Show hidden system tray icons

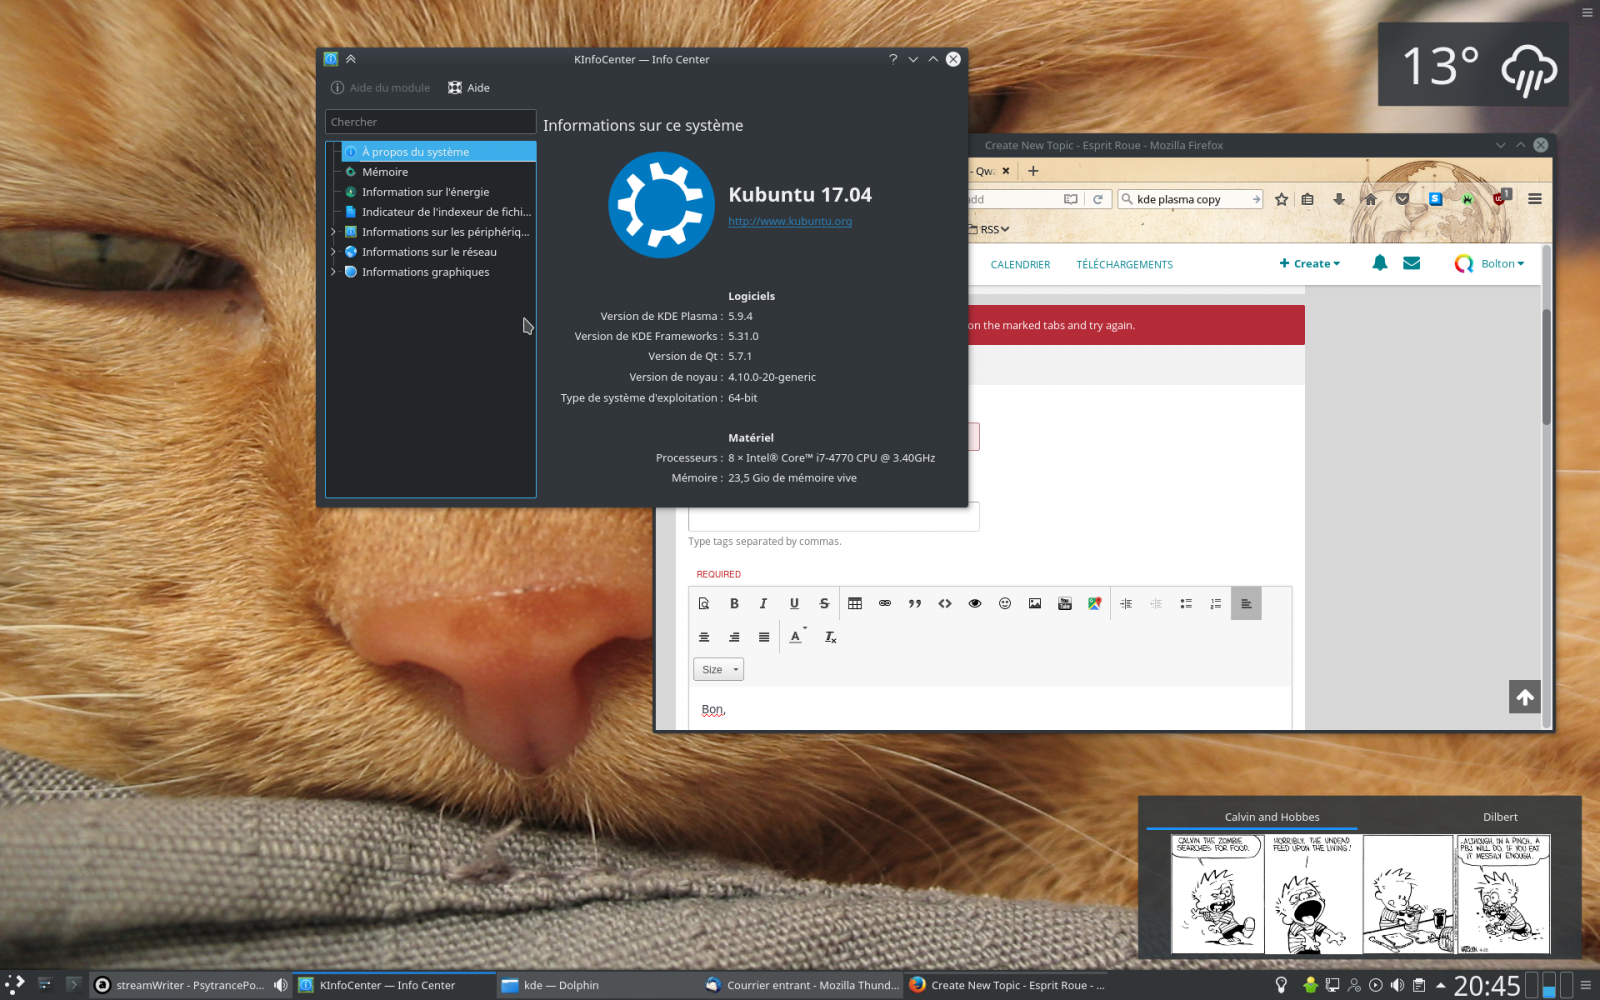coord(1440,985)
